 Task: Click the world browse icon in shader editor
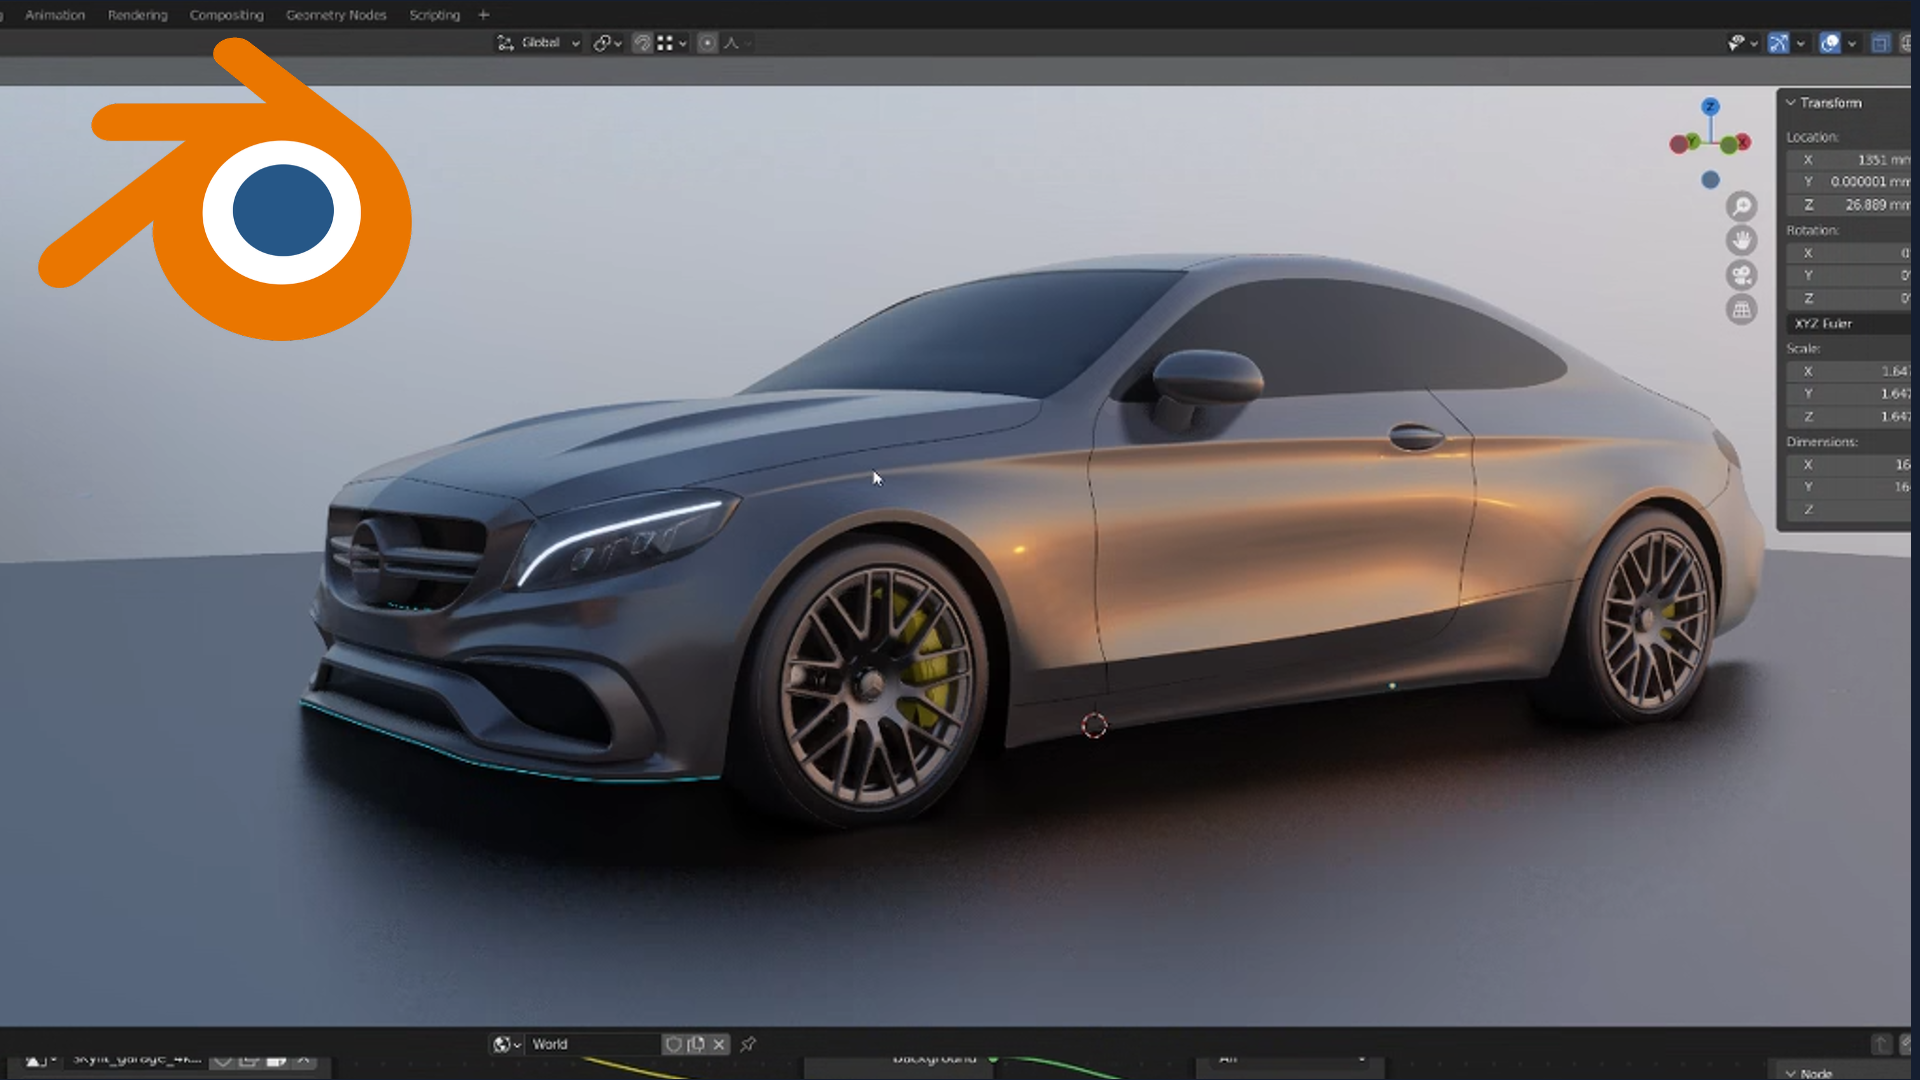point(502,1044)
